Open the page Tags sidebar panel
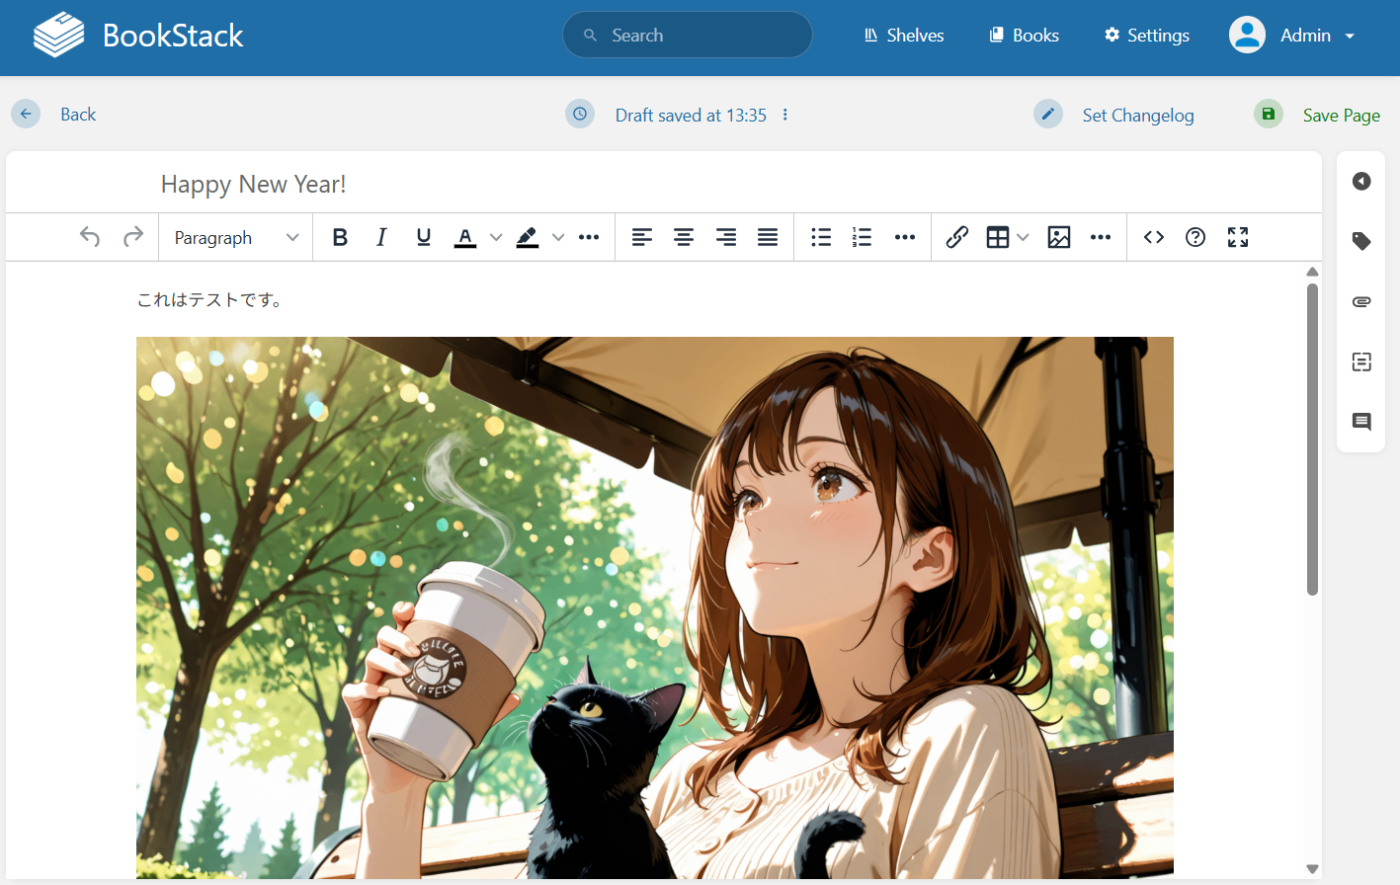The width and height of the screenshot is (1400, 885). click(1361, 241)
